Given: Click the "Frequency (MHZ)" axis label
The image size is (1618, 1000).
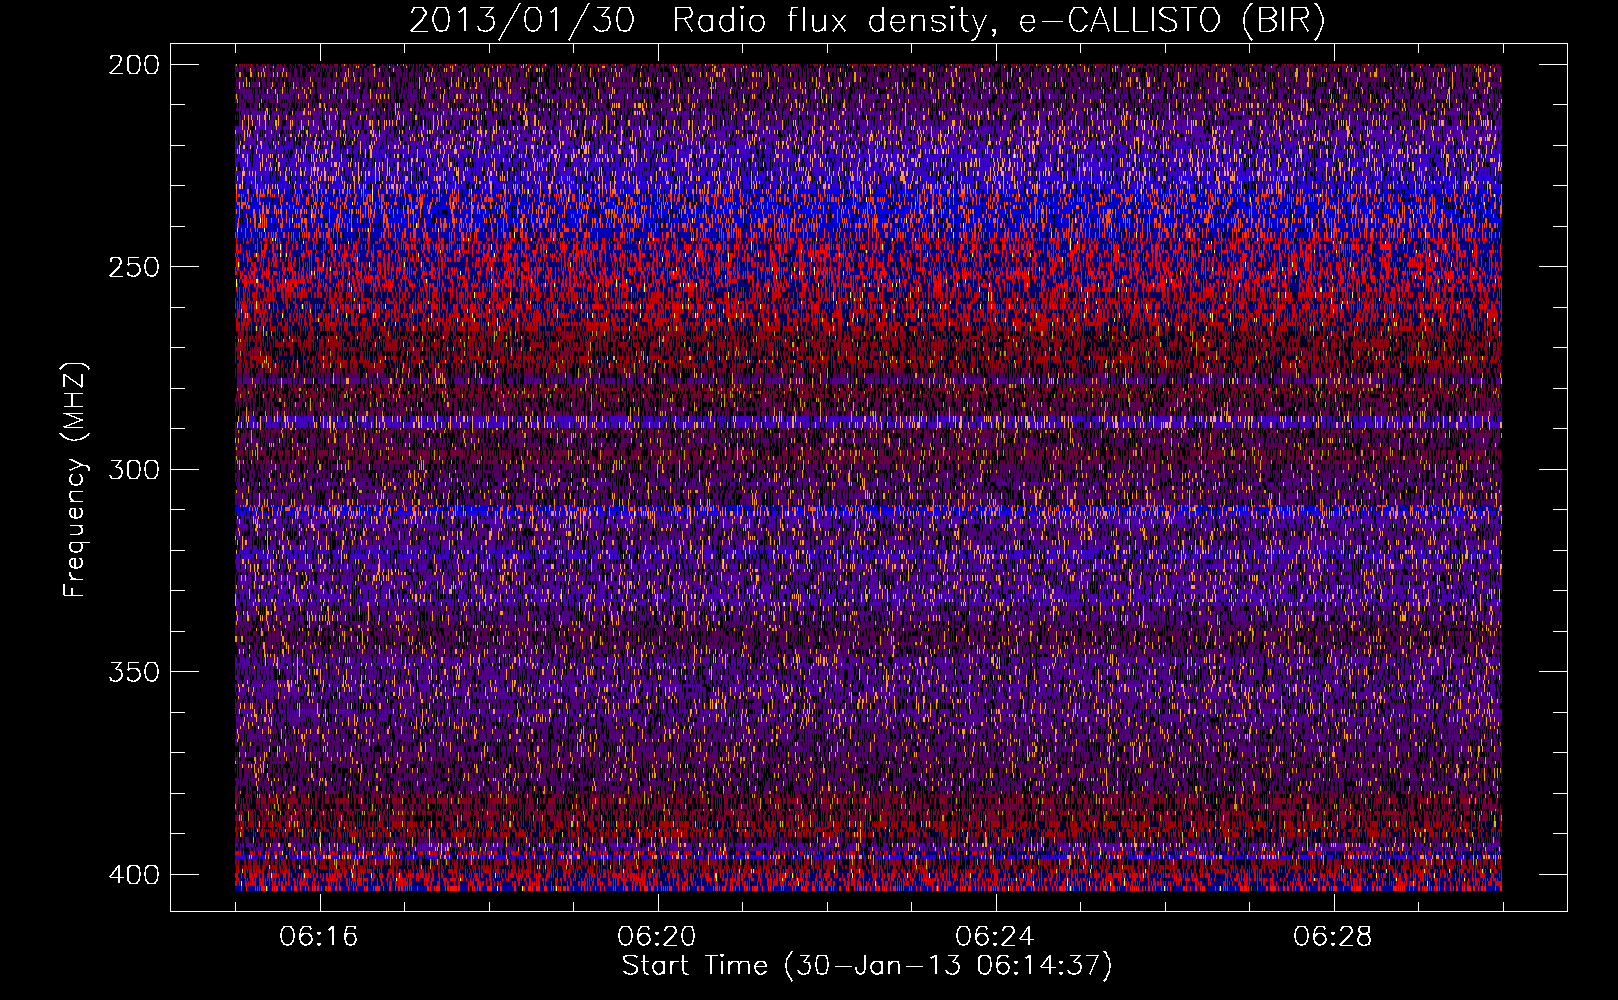Looking at the screenshot, I should [75, 479].
